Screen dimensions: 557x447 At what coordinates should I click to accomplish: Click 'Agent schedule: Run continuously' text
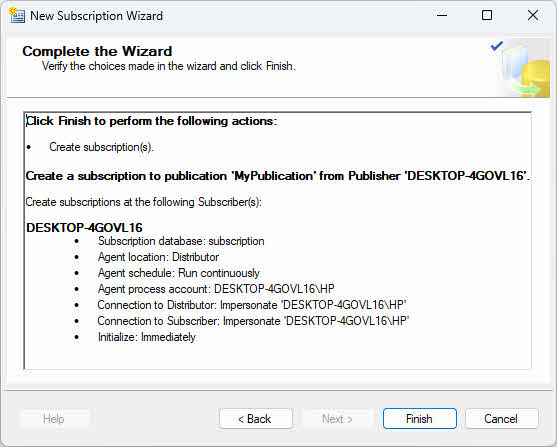tap(179, 273)
